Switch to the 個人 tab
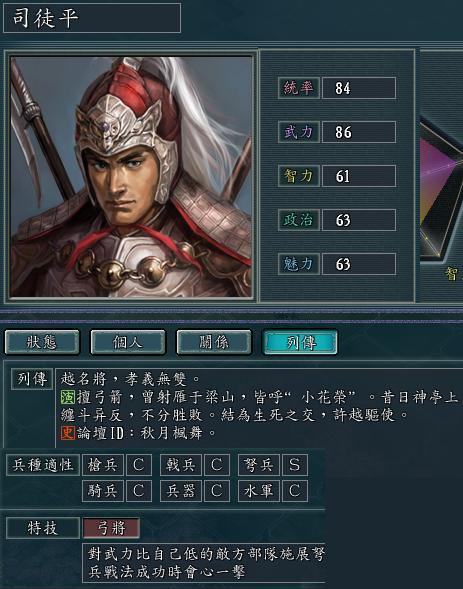Image resolution: width=463 pixels, height=589 pixels. tap(128, 342)
